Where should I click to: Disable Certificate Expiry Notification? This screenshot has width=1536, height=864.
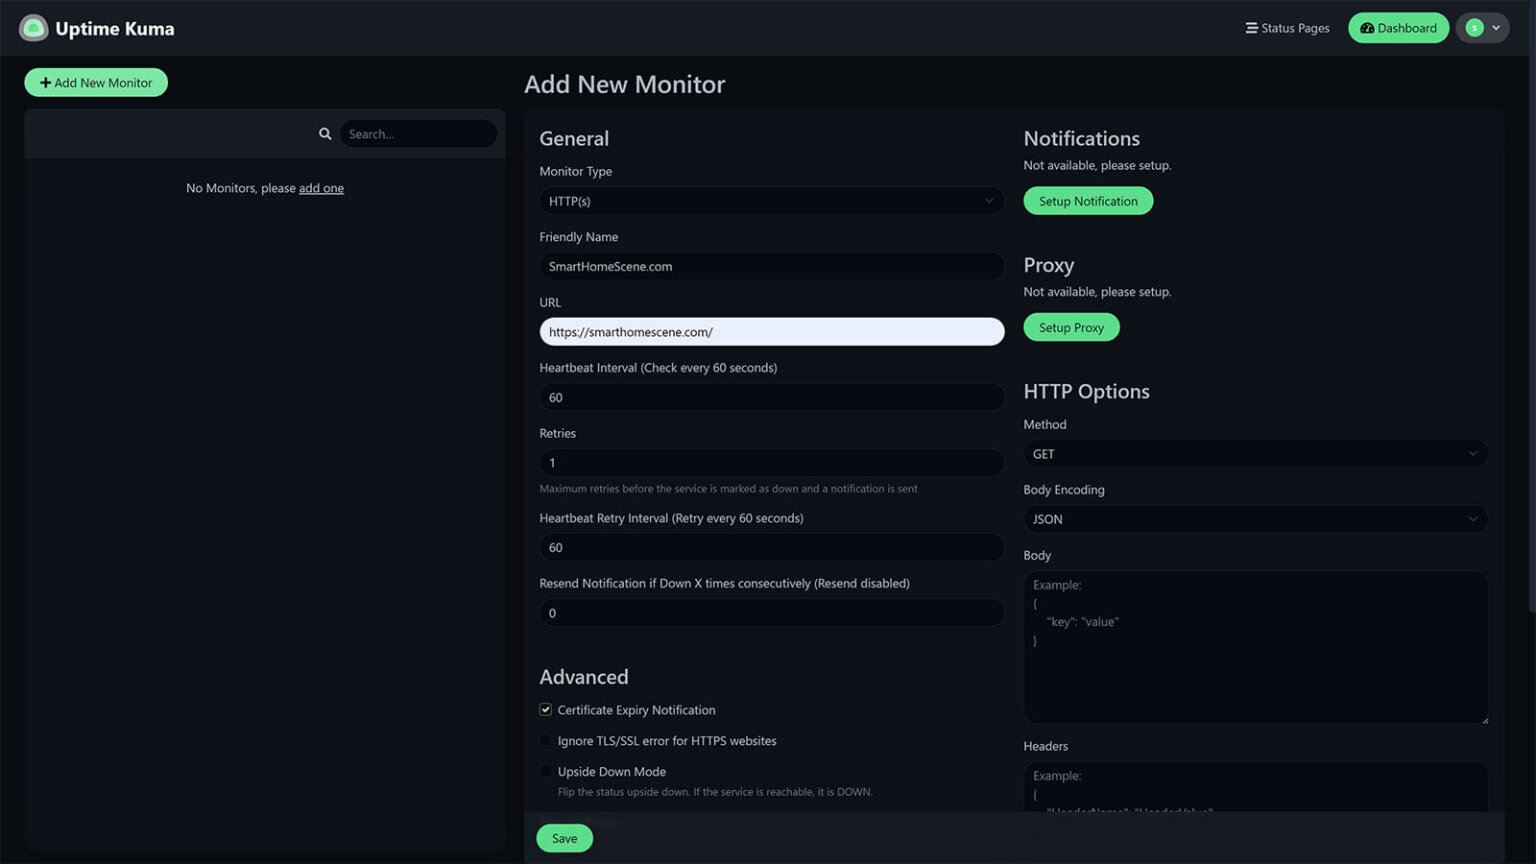click(x=545, y=709)
